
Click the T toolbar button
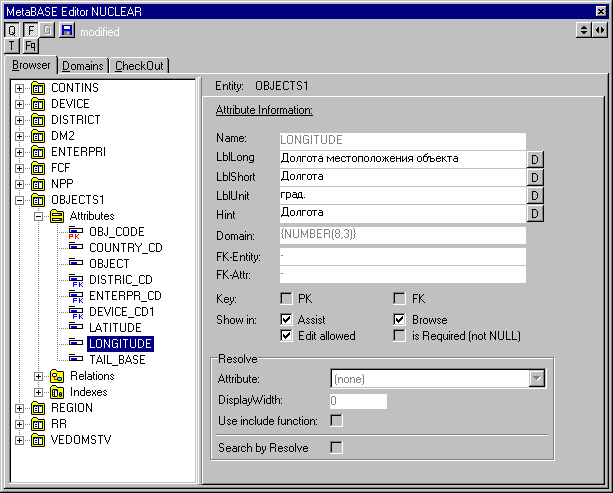12,46
